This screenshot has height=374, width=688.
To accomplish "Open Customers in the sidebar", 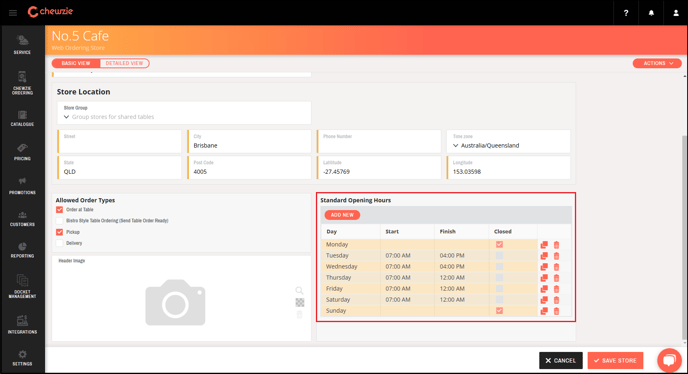I will [x=22, y=219].
